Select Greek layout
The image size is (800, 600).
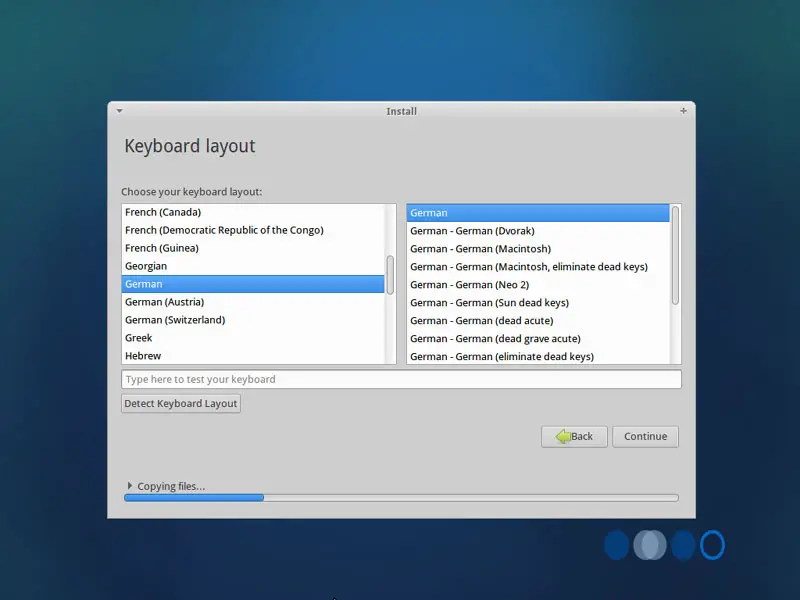[x=253, y=338]
